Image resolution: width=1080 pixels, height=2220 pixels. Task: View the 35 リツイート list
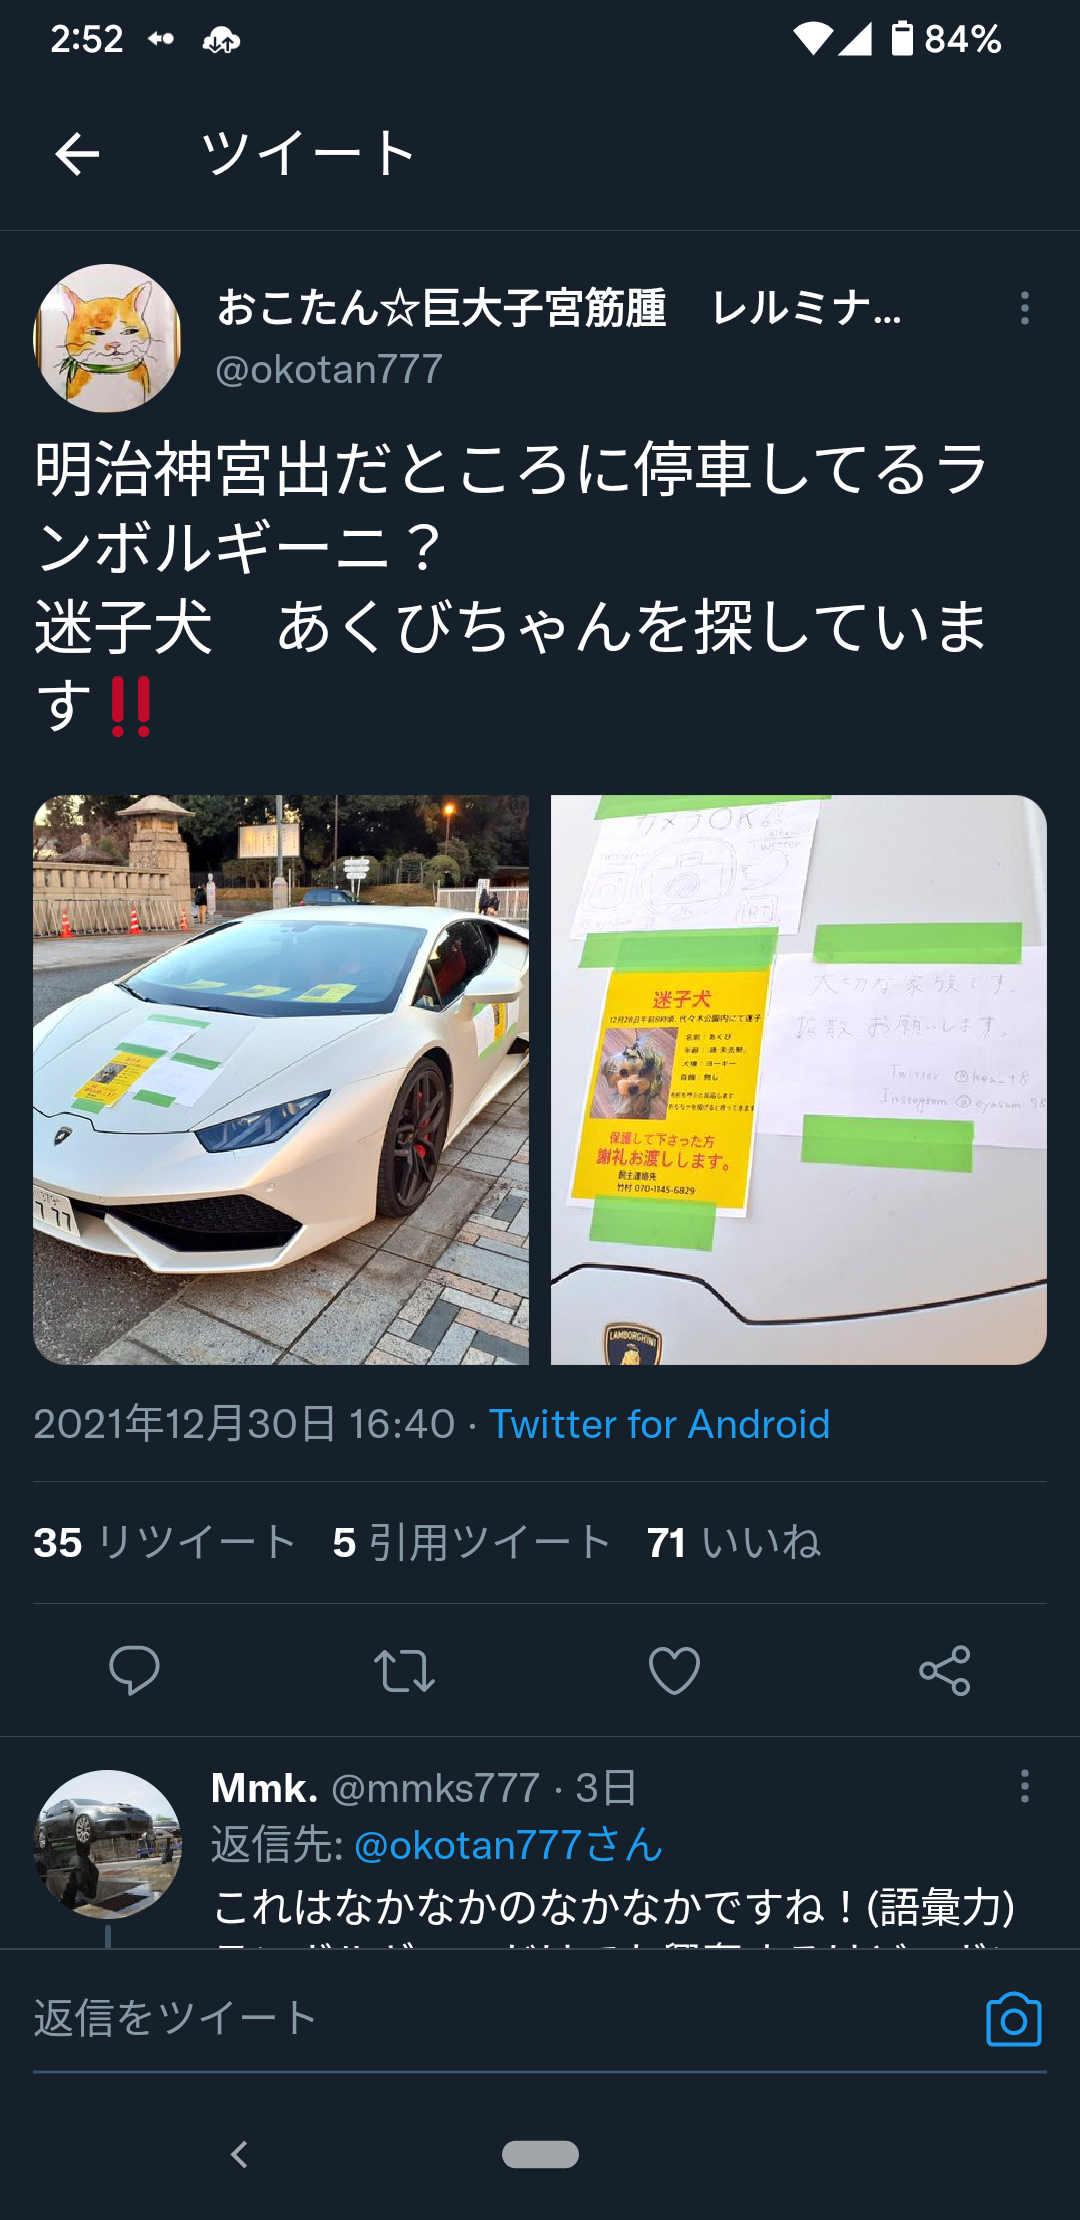click(x=164, y=1542)
